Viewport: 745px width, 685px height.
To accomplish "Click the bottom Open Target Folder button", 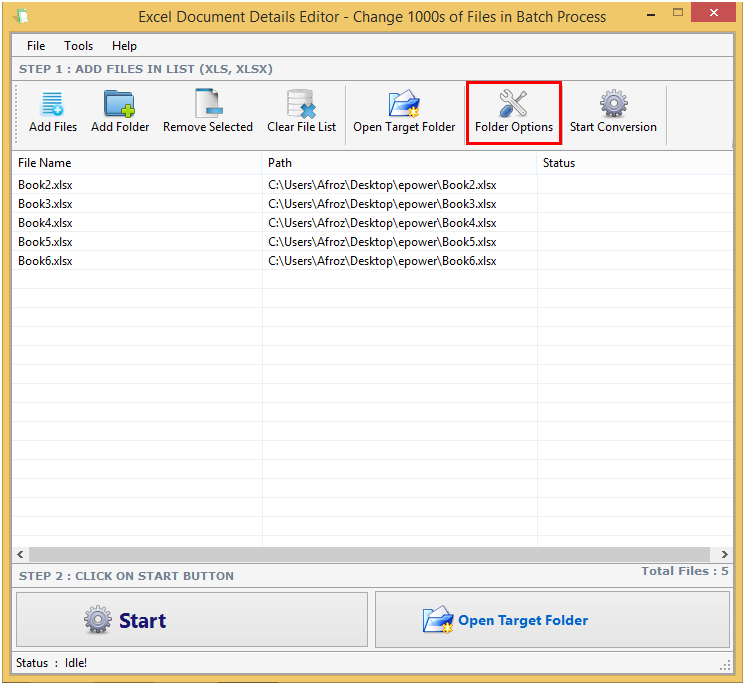I will tap(552, 619).
